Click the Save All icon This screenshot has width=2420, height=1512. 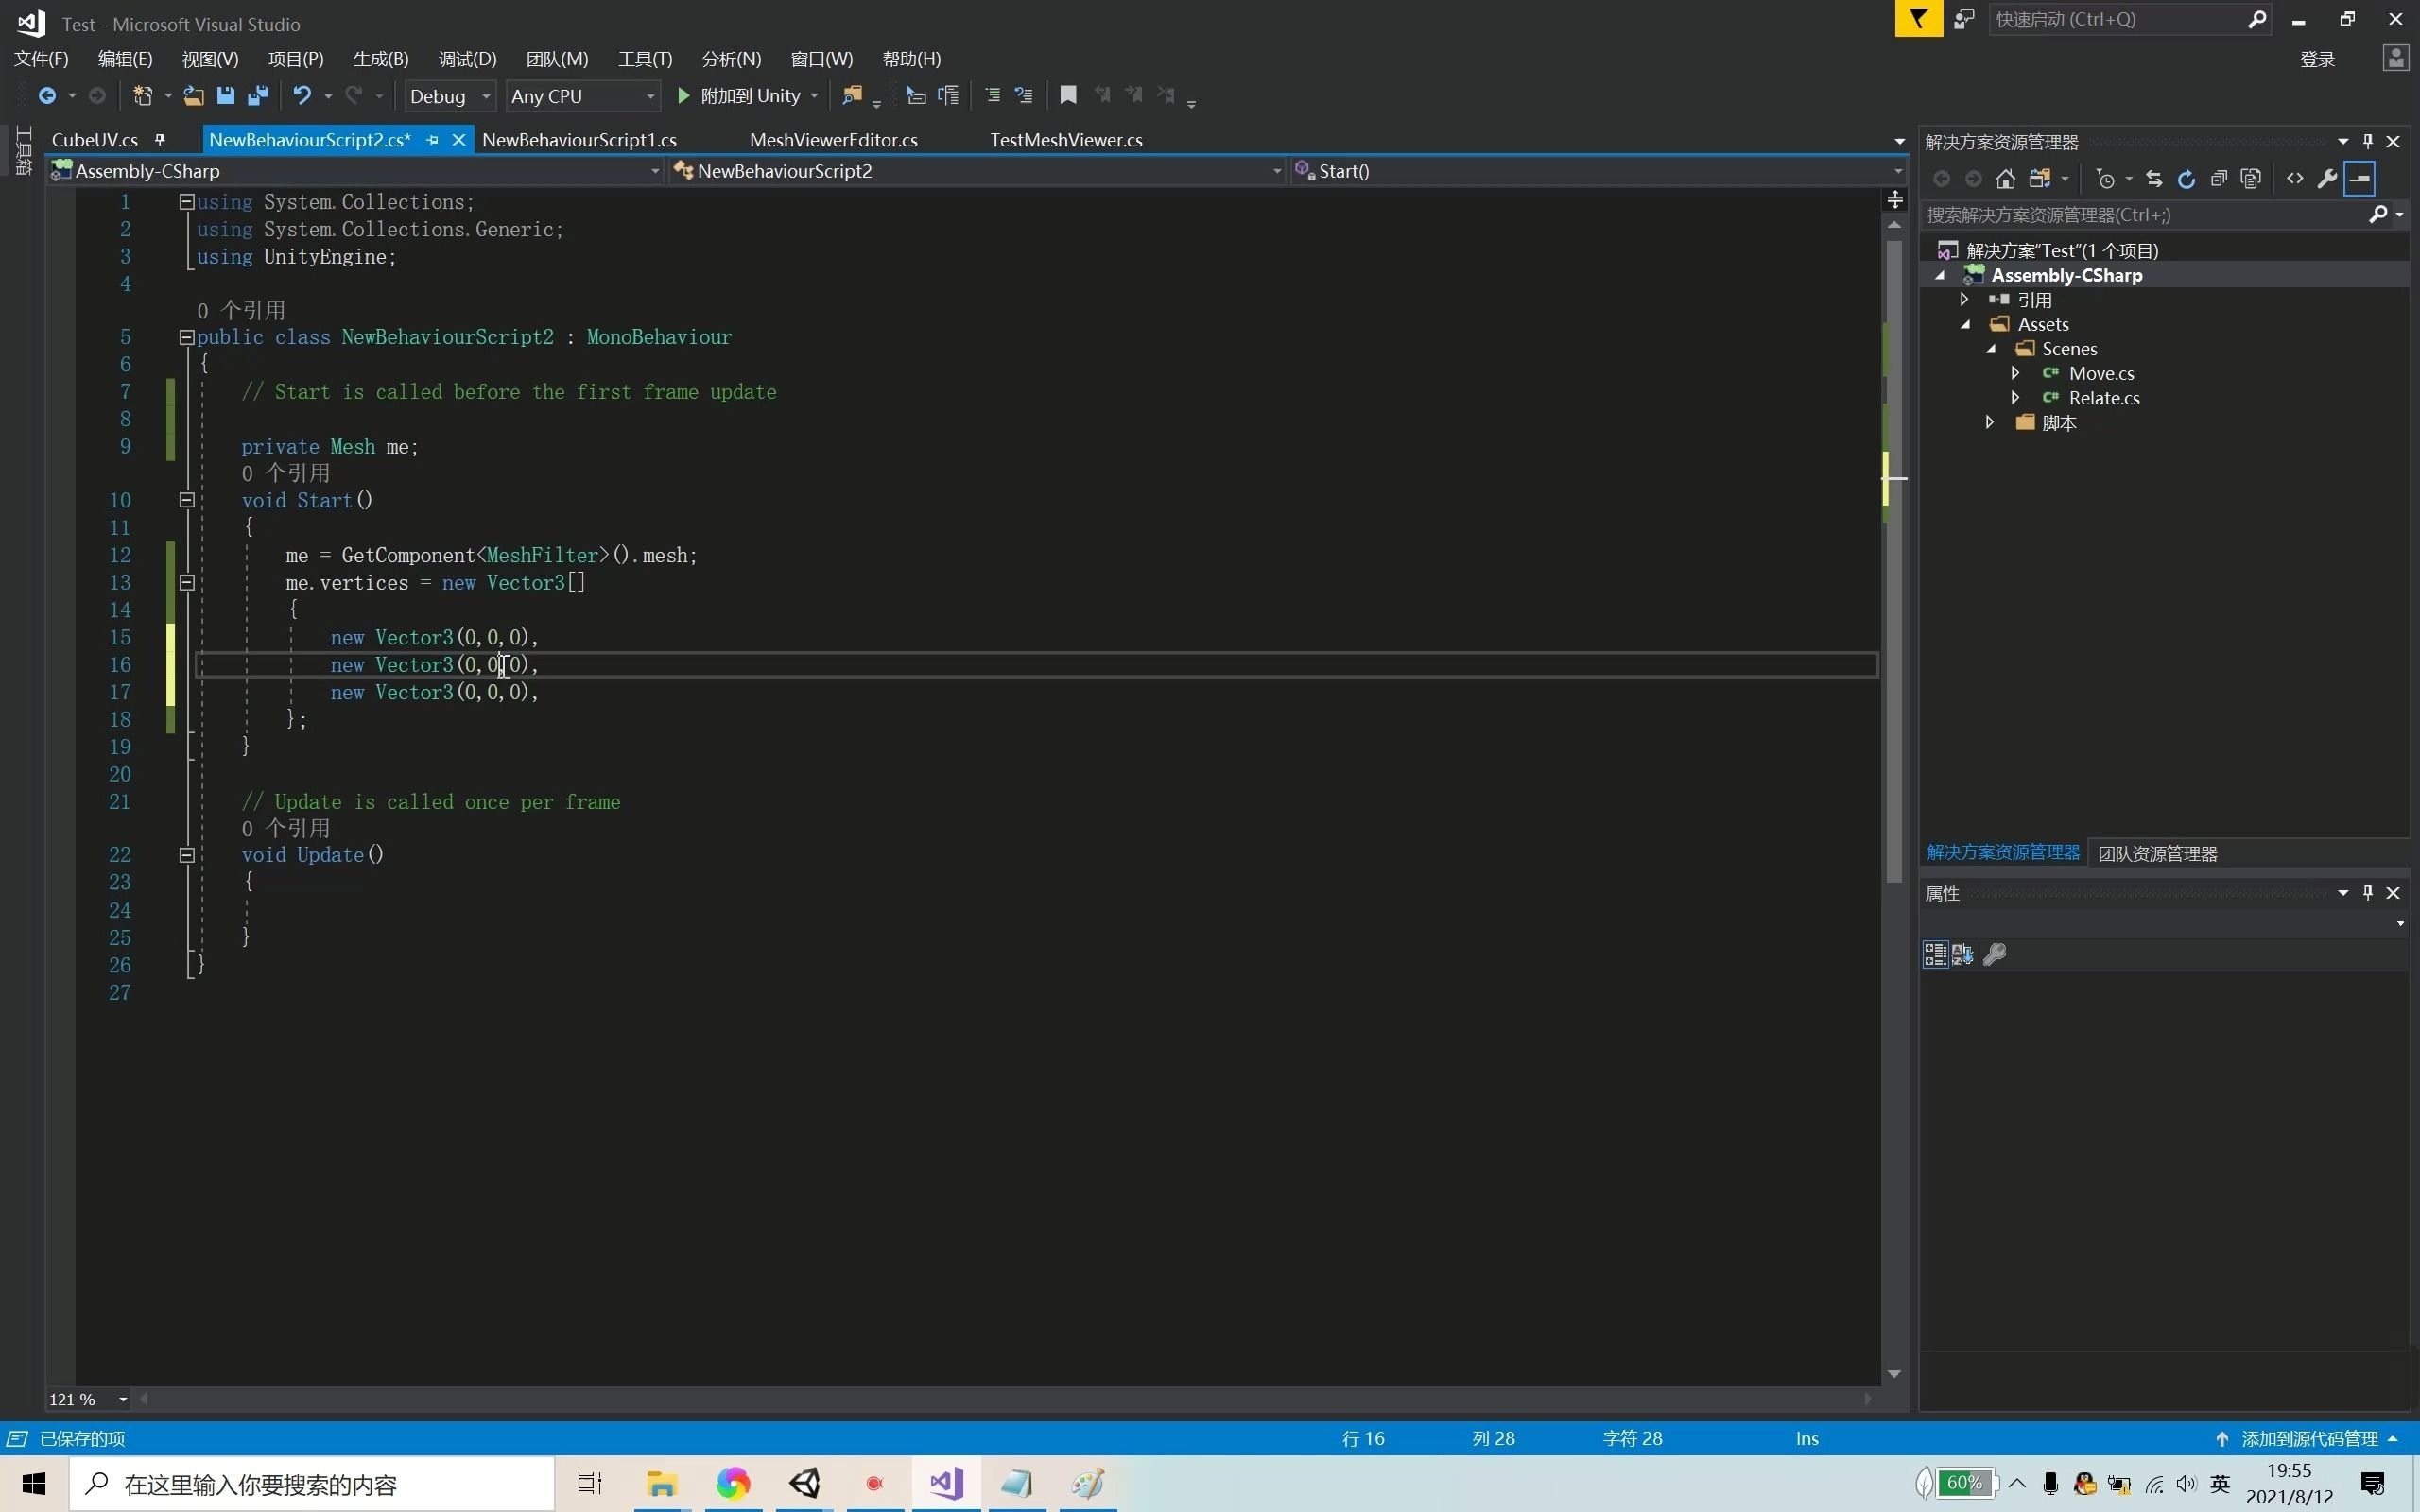point(257,96)
